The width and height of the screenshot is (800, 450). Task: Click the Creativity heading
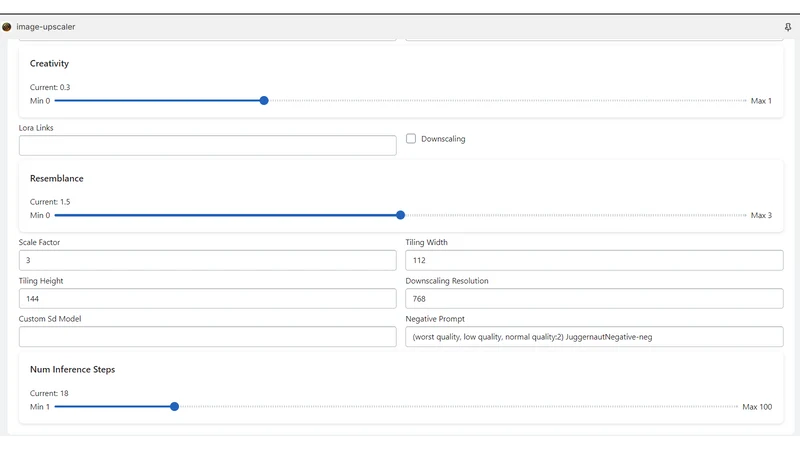click(49, 63)
